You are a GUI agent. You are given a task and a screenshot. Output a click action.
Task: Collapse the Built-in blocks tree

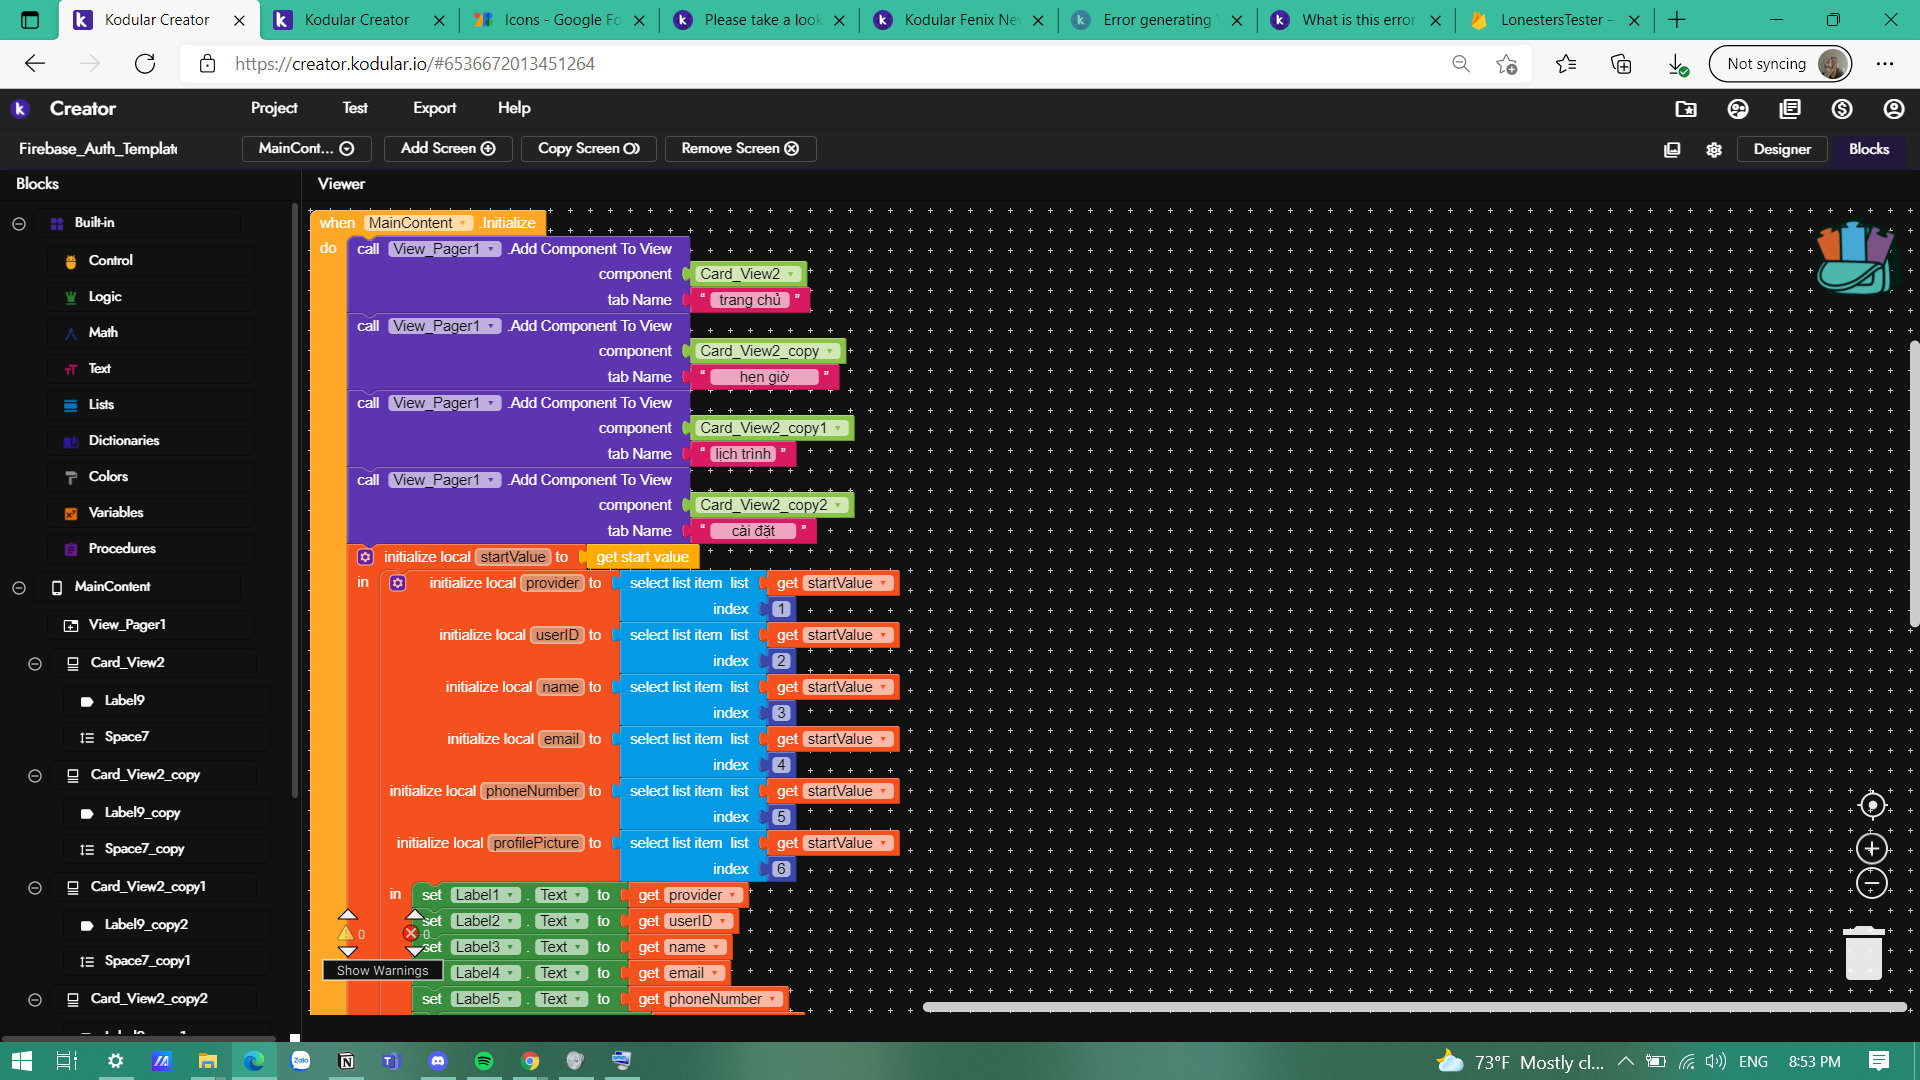[x=19, y=224]
